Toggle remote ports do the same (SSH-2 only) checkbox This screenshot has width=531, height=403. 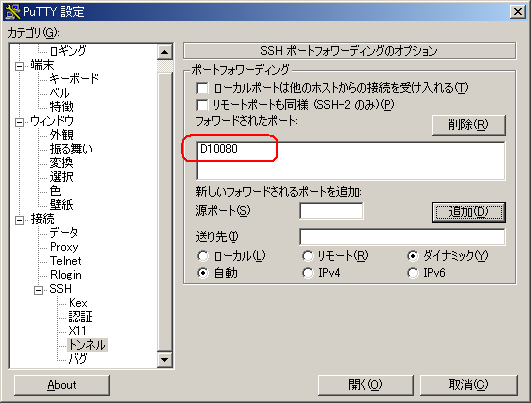point(202,105)
